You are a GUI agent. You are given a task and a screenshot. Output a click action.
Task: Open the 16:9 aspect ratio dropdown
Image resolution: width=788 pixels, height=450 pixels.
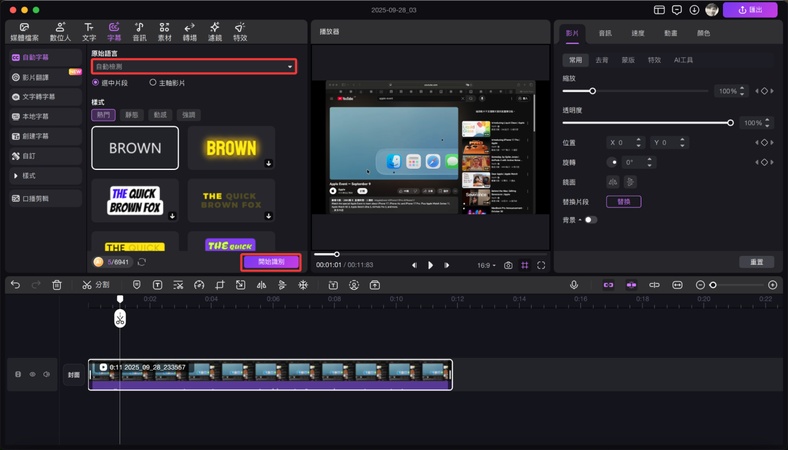pos(485,265)
